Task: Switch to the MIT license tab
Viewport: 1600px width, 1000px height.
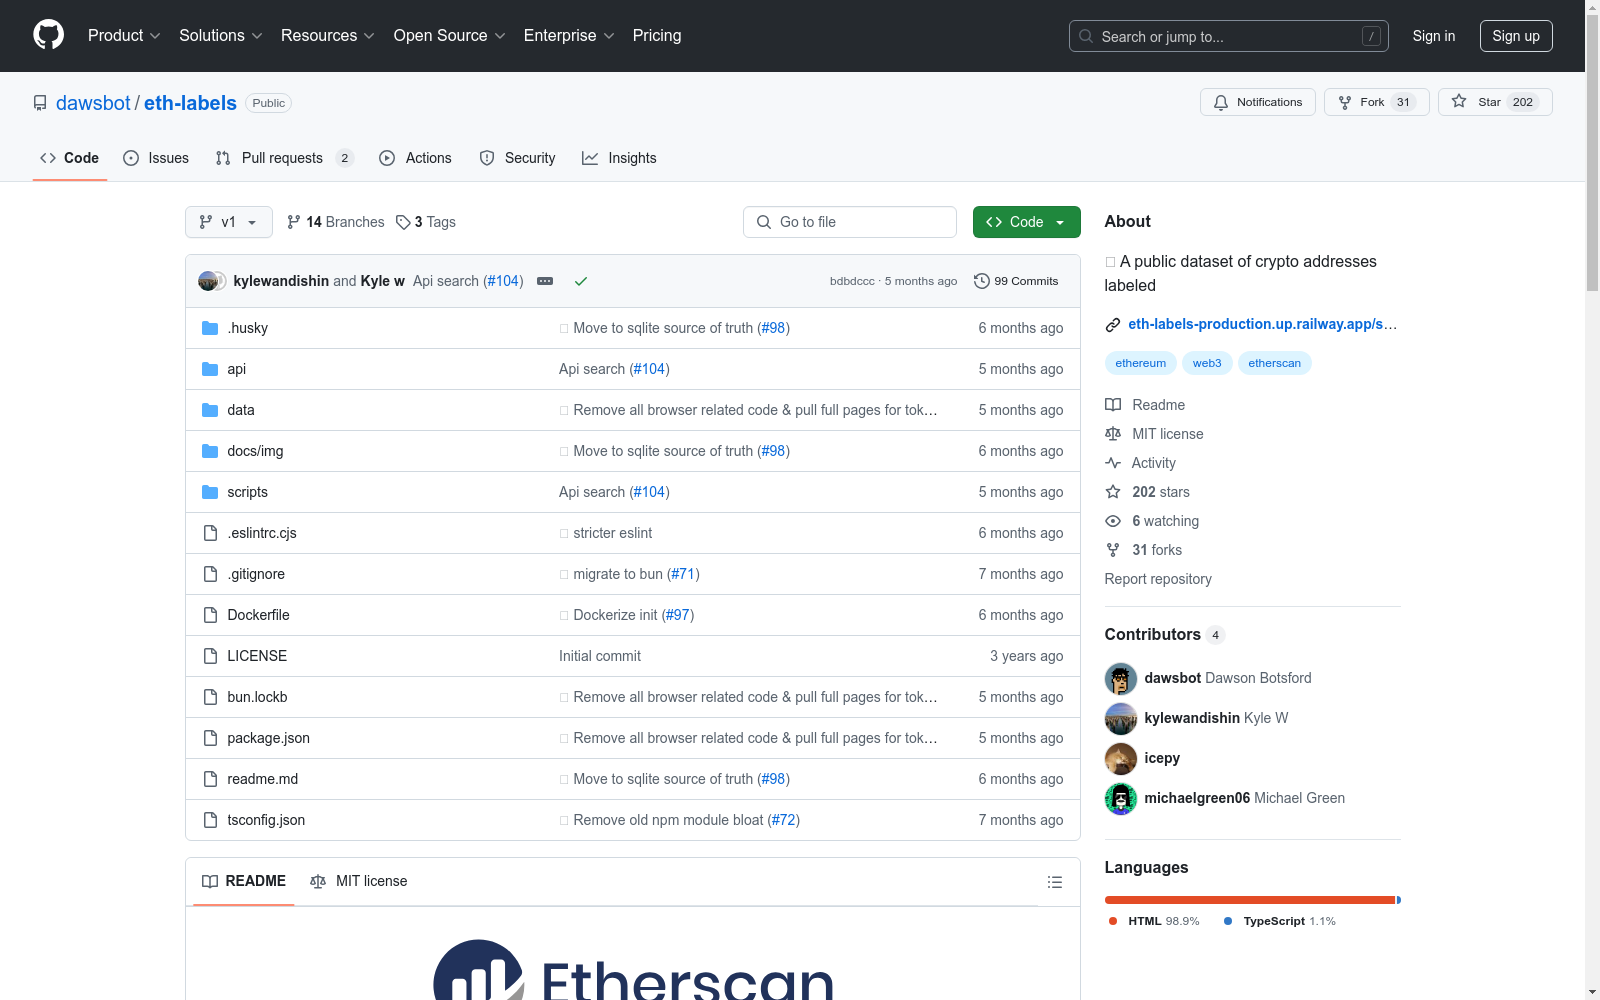Action: click(359, 881)
